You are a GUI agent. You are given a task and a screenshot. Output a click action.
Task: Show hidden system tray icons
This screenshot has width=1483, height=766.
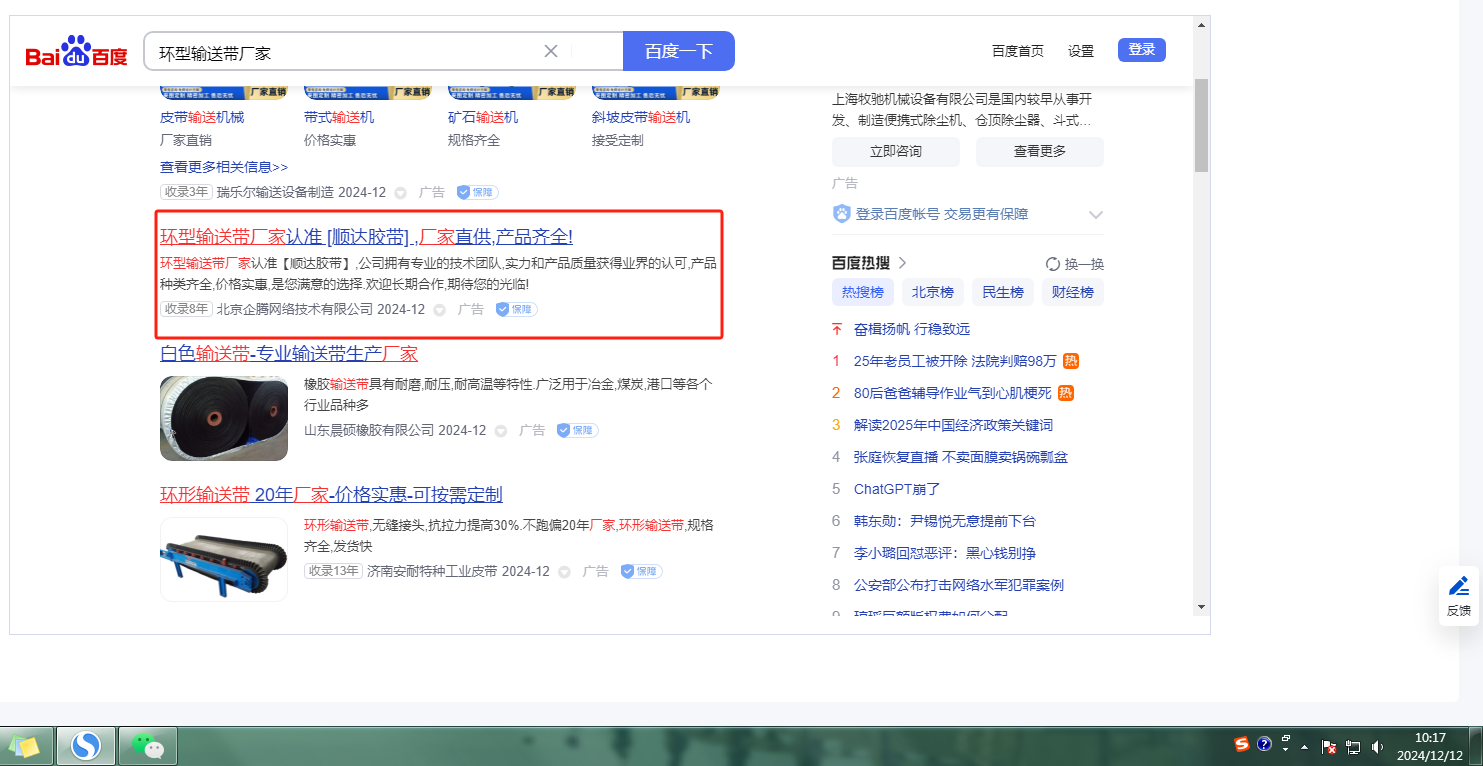1304,746
